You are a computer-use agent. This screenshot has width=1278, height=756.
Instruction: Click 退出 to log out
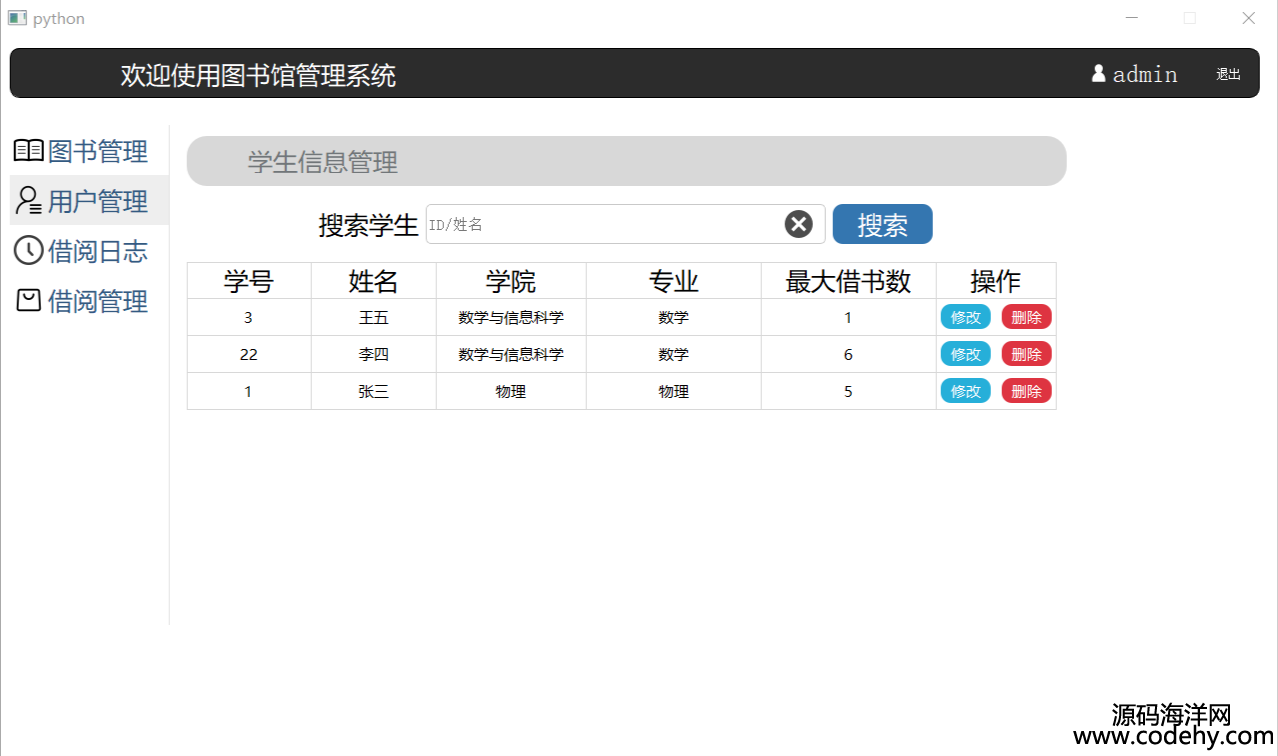pyautogui.click(x=1228, y=75)
